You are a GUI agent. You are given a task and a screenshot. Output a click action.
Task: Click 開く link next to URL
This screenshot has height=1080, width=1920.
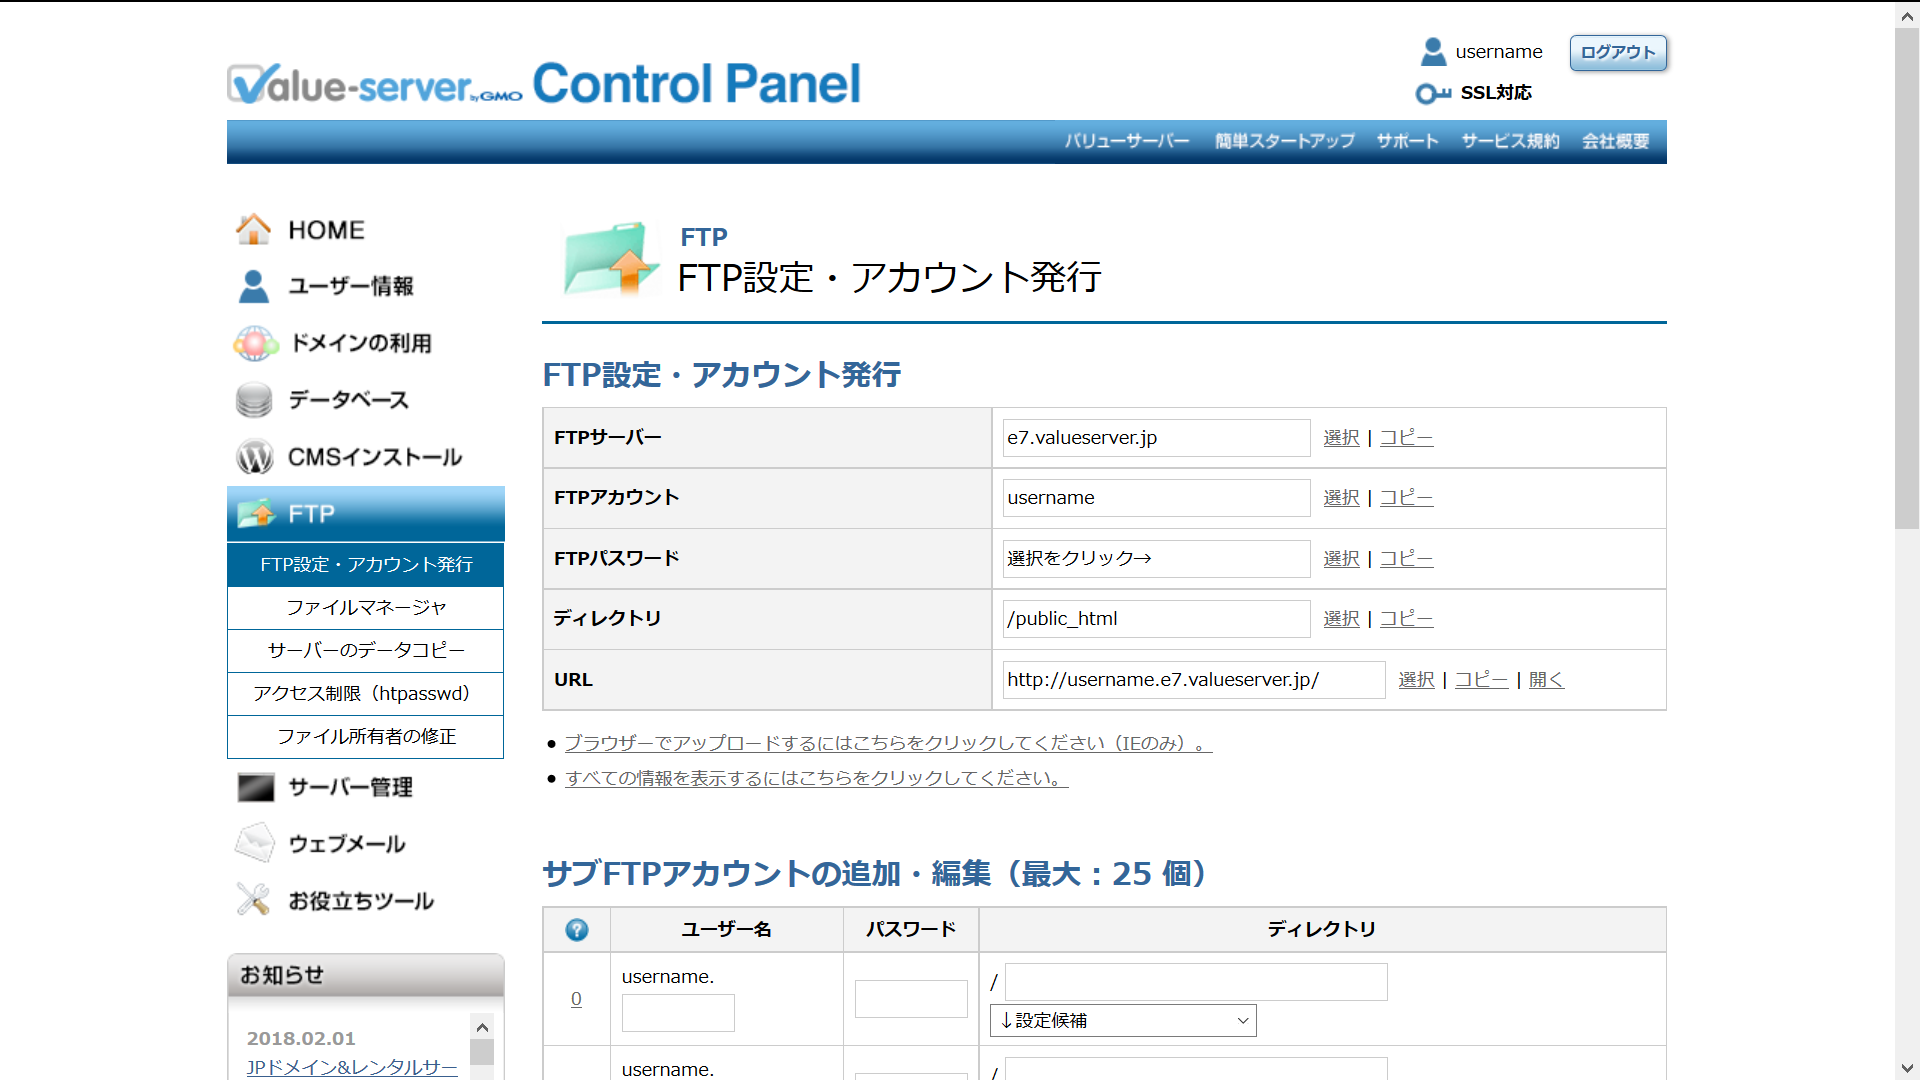tap(1546, 680)
